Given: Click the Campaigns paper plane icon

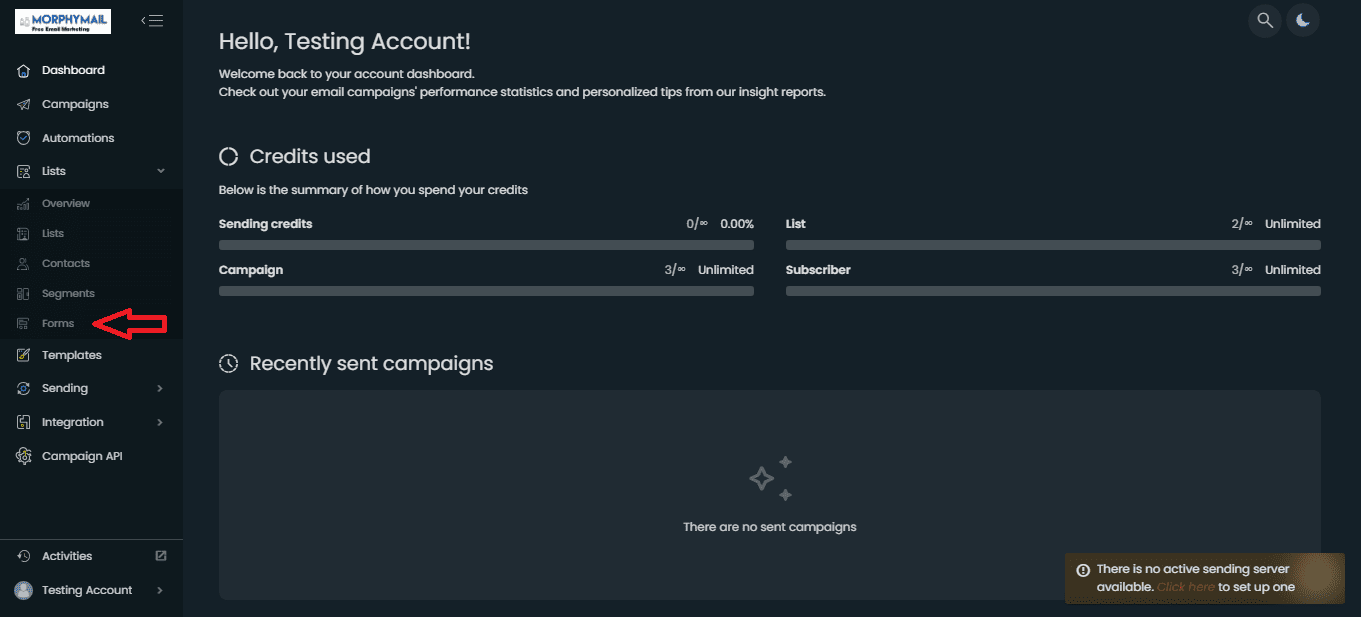Looking at the screenshot, I should pyautogui.click(x=24, y=104).
